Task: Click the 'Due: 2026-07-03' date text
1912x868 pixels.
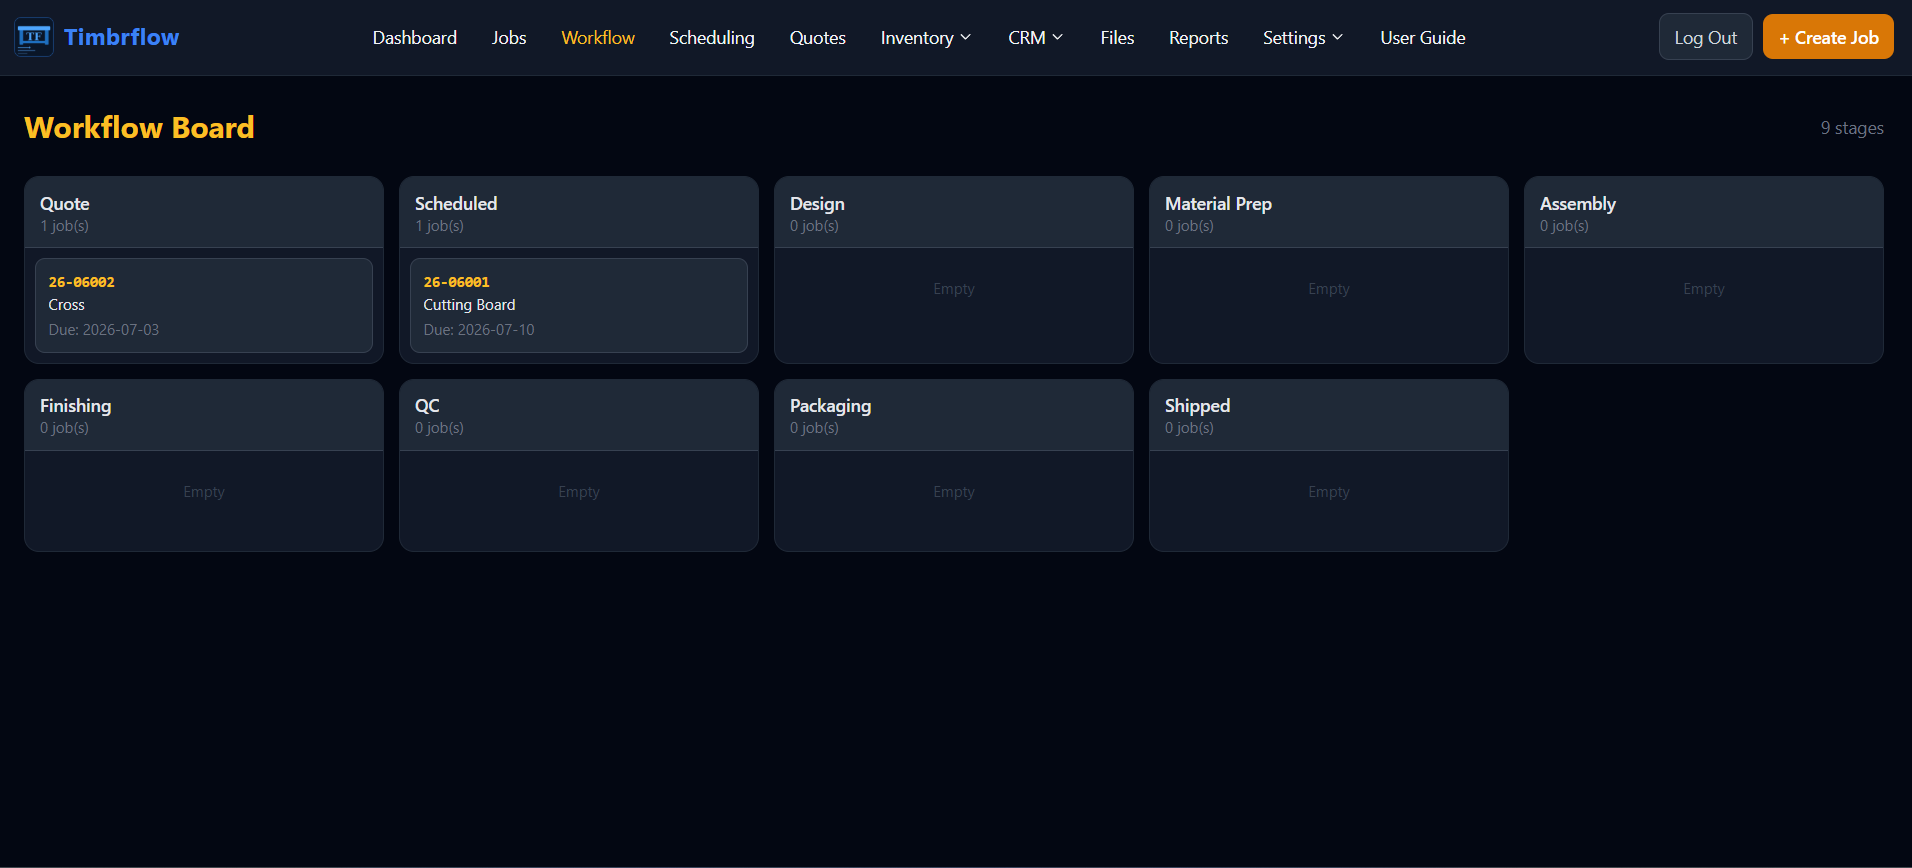Action: (x=104, y=330)
